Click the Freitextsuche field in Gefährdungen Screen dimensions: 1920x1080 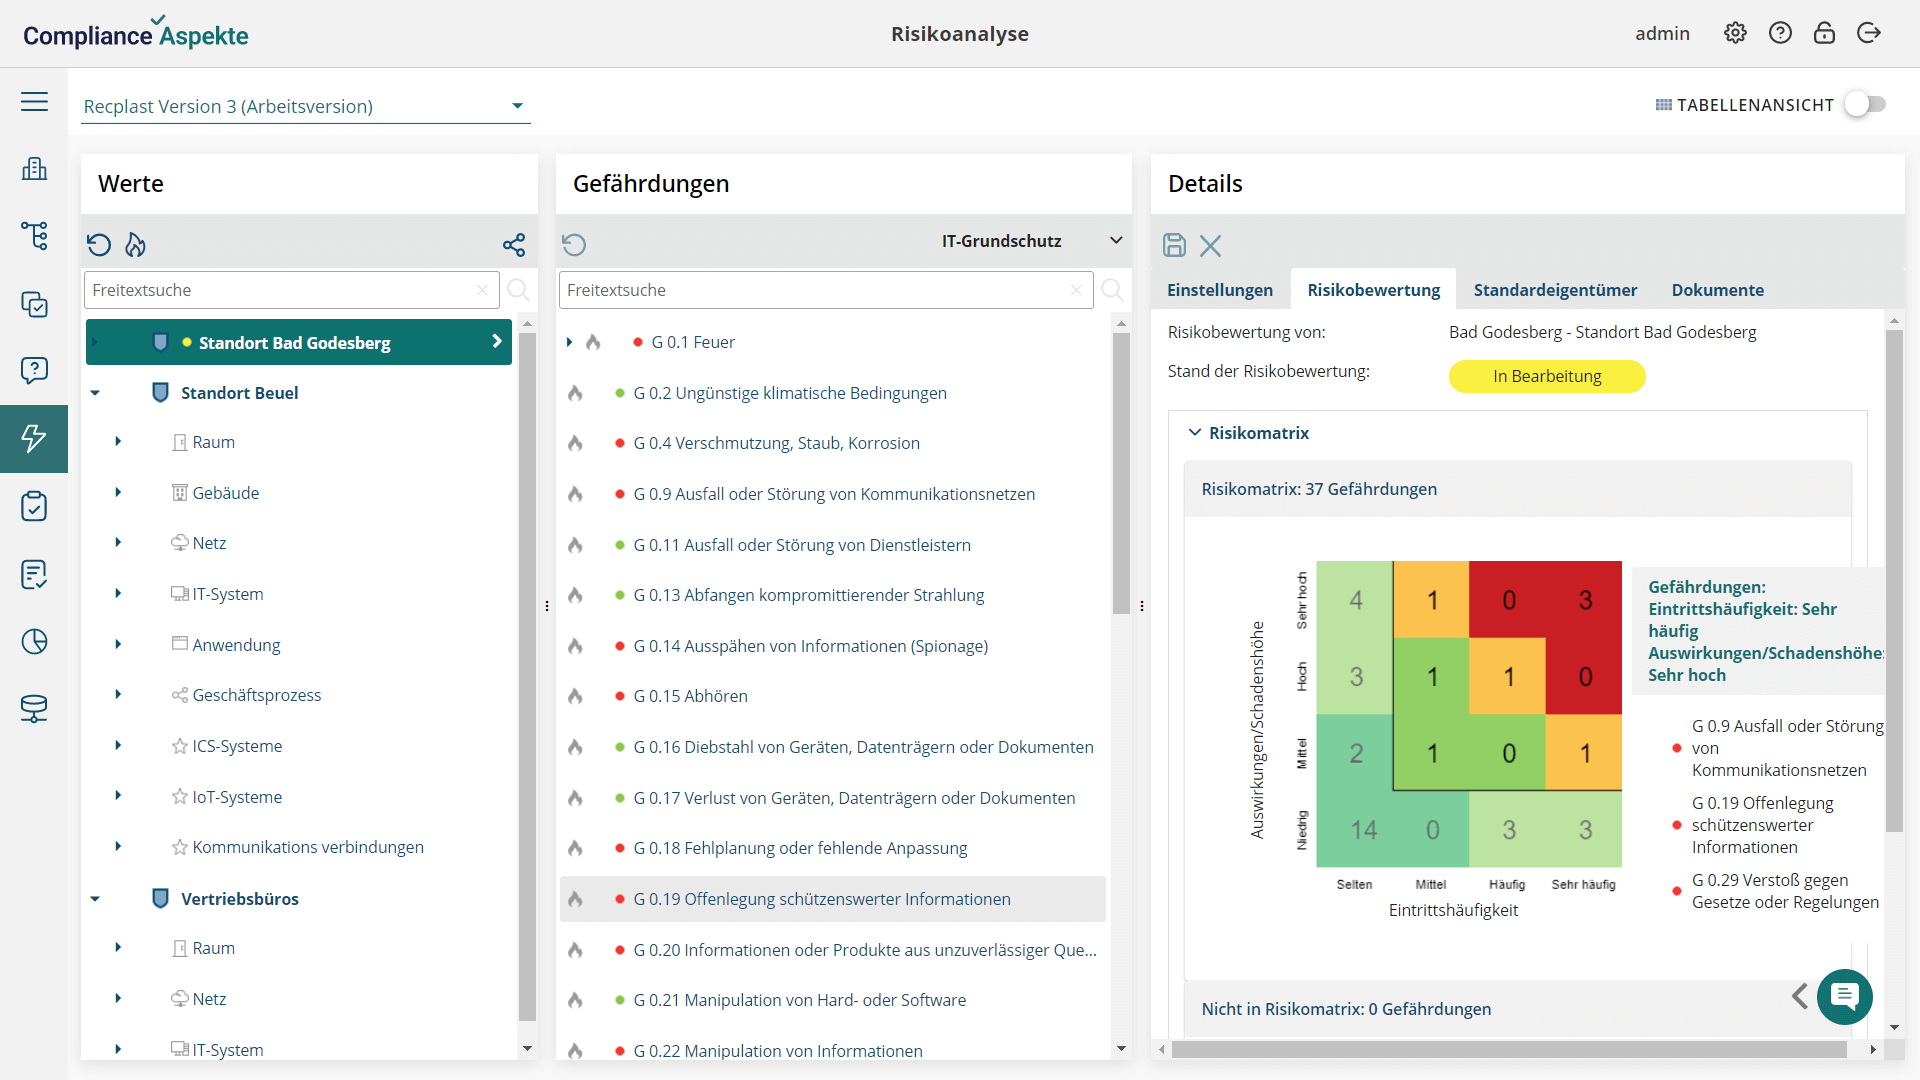click(x=820, y=290)
